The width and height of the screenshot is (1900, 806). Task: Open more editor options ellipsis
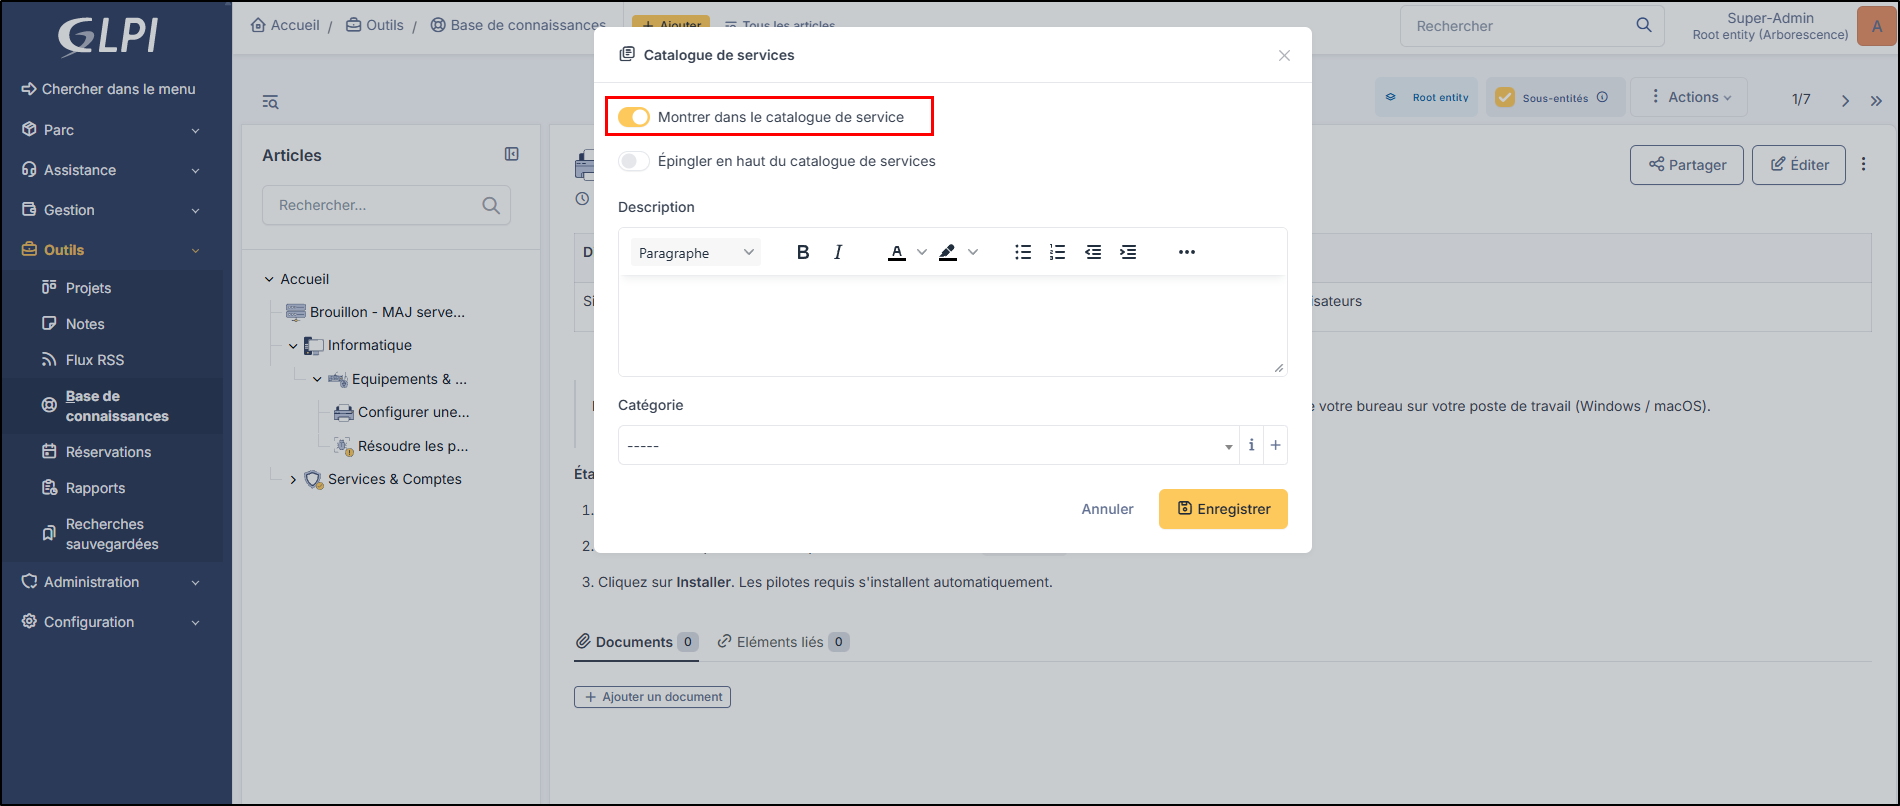(x=1187, y=252)
